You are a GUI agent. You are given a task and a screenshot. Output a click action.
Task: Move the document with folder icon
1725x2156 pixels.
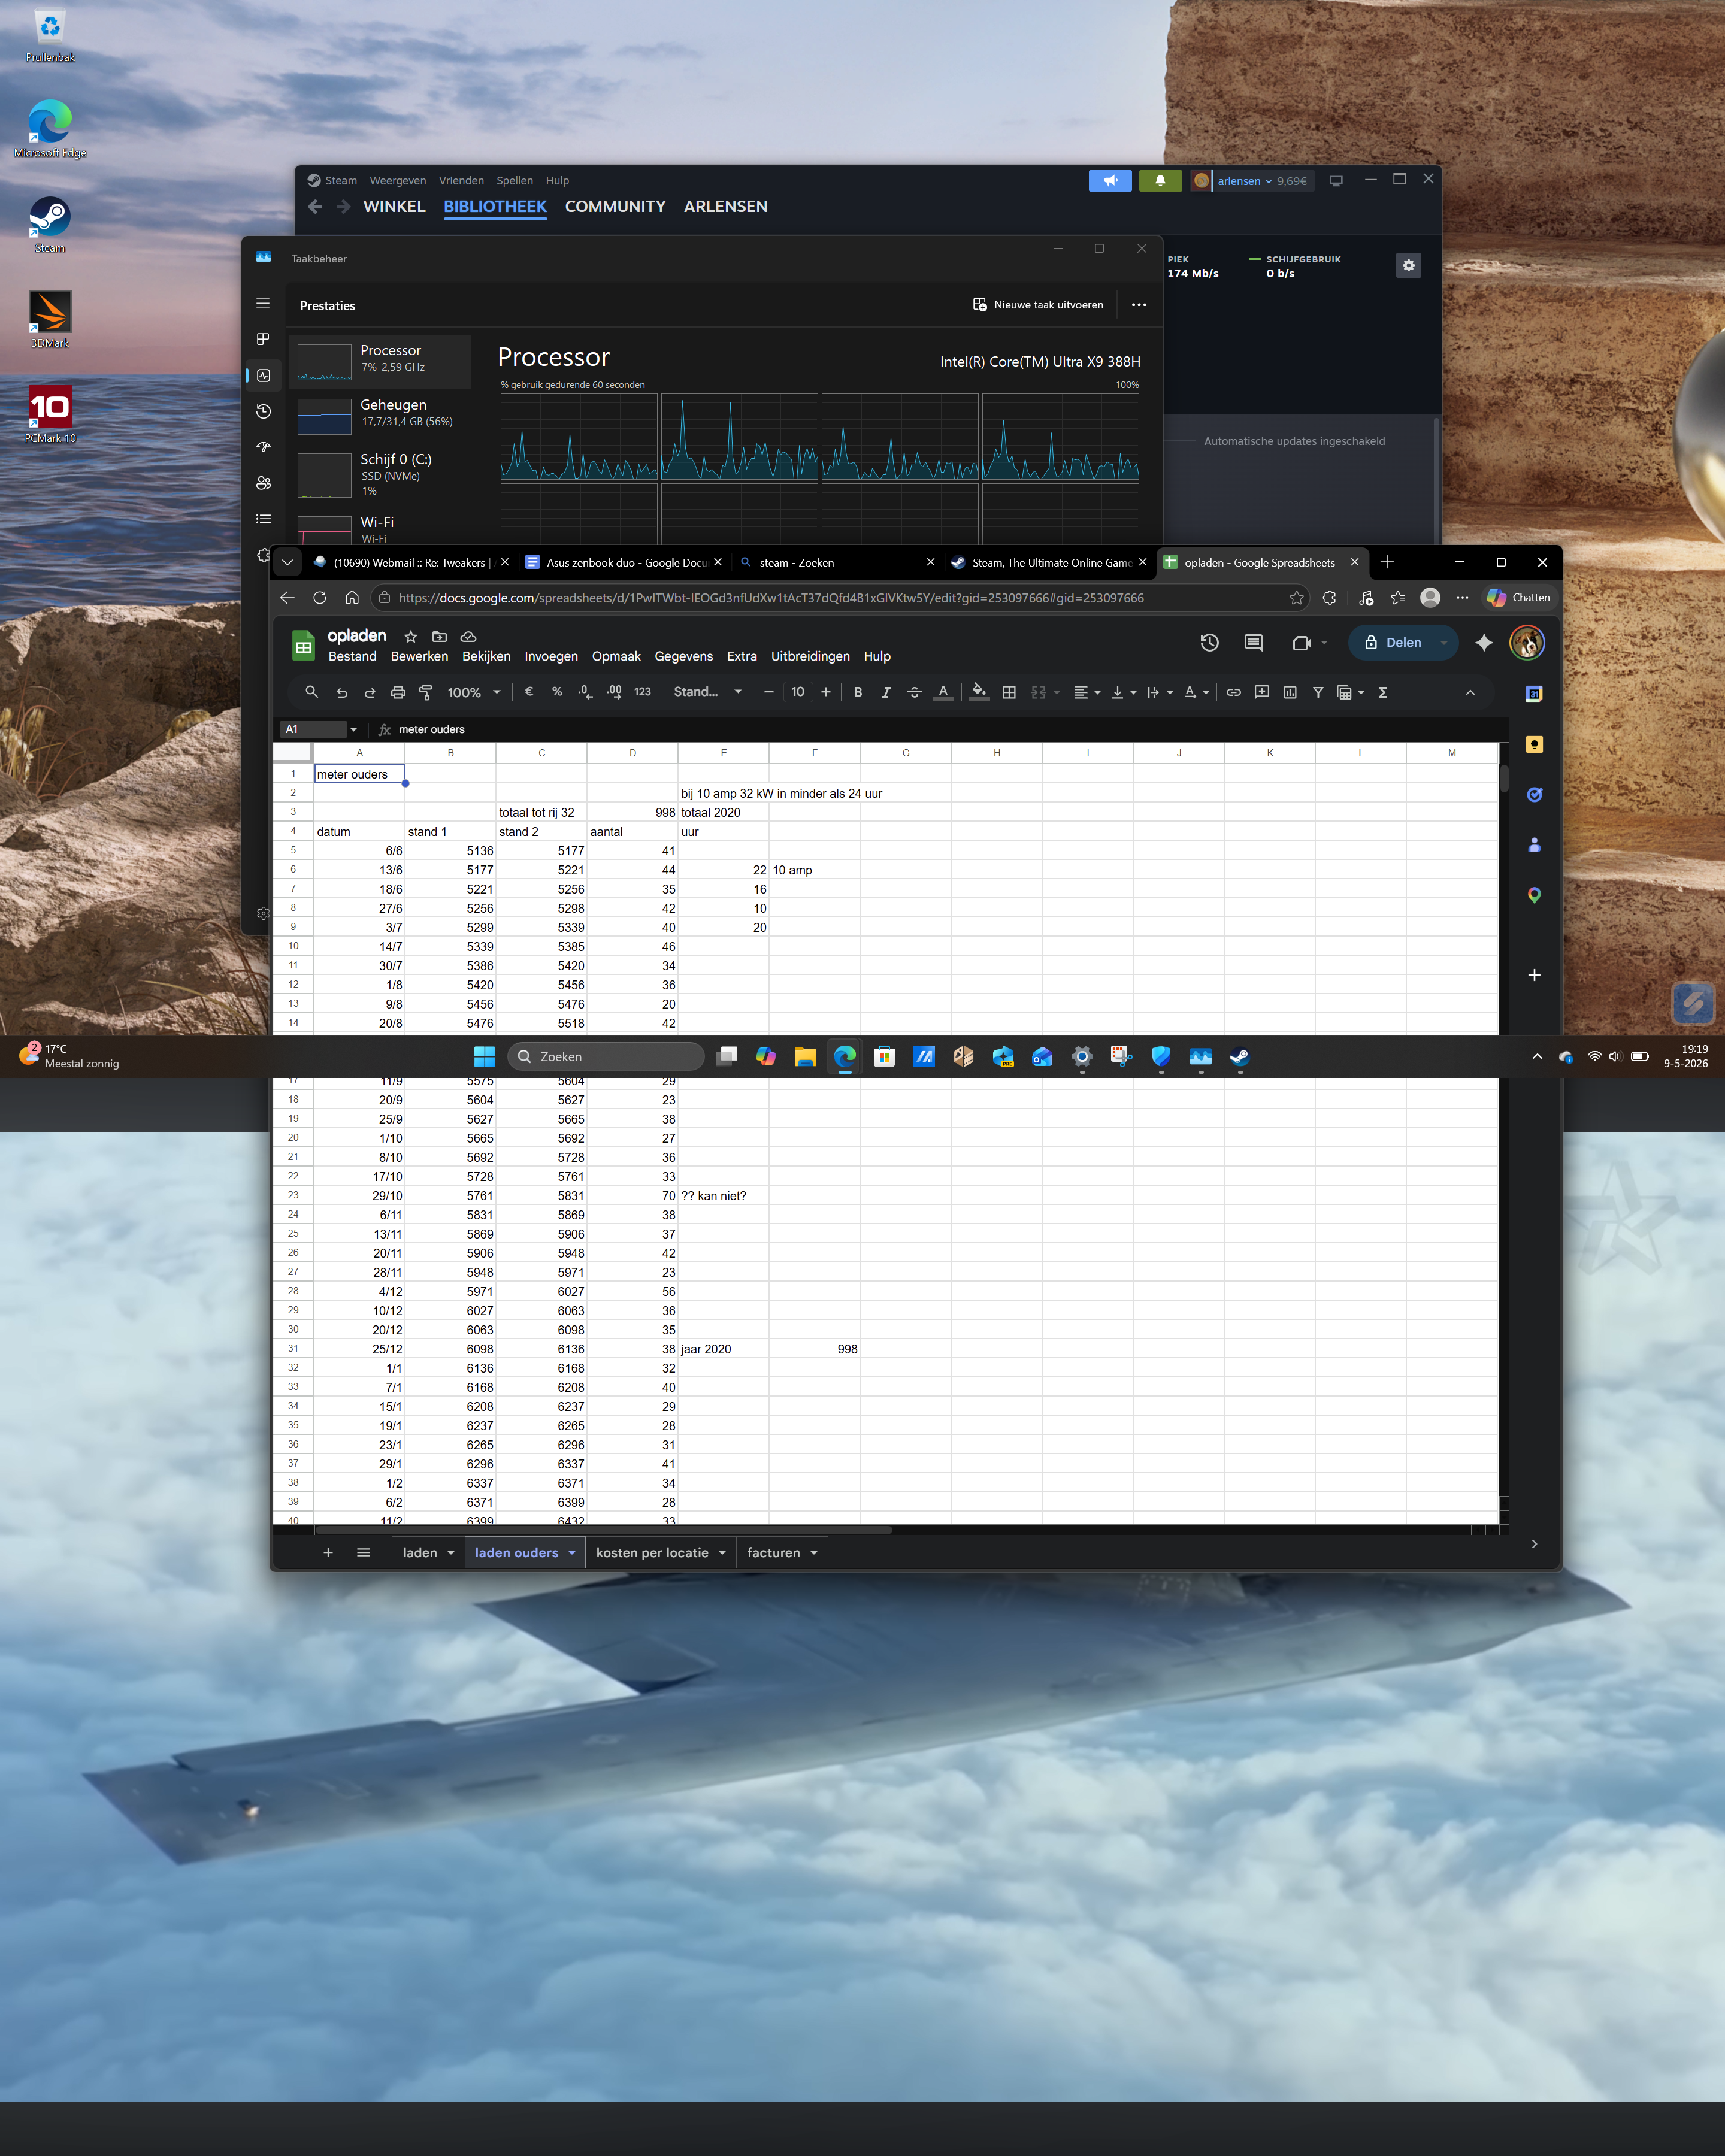click(x=439, y=637)
